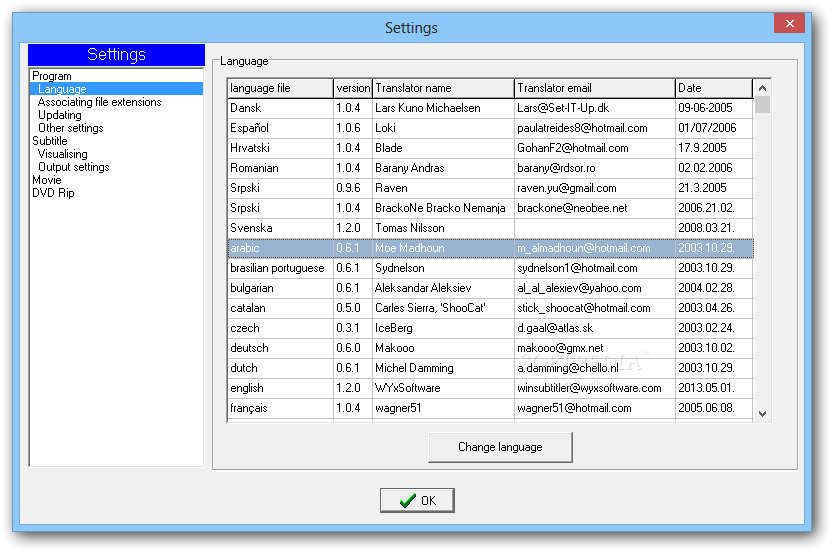Viewport: 832px width, 552px height.
Task: Select DVD Rip in the settings tree
Action: (53, 193)
